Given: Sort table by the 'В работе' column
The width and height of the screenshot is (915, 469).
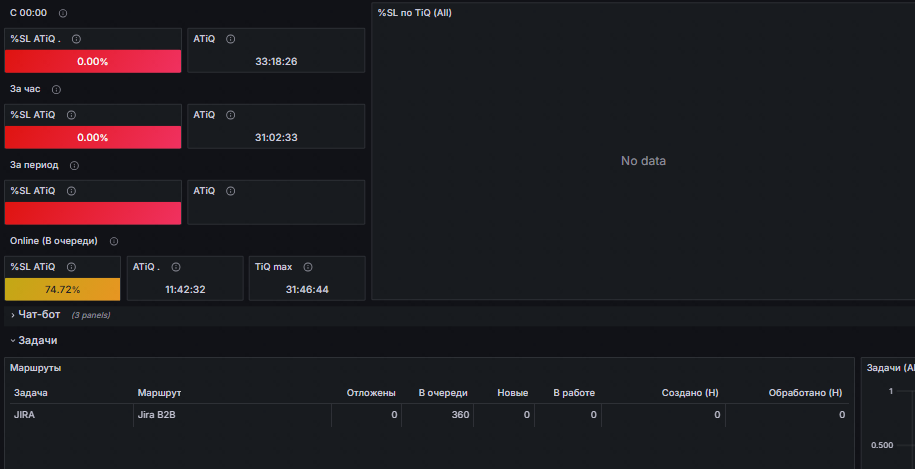Looking at the screenshot, I should [574, 393].
